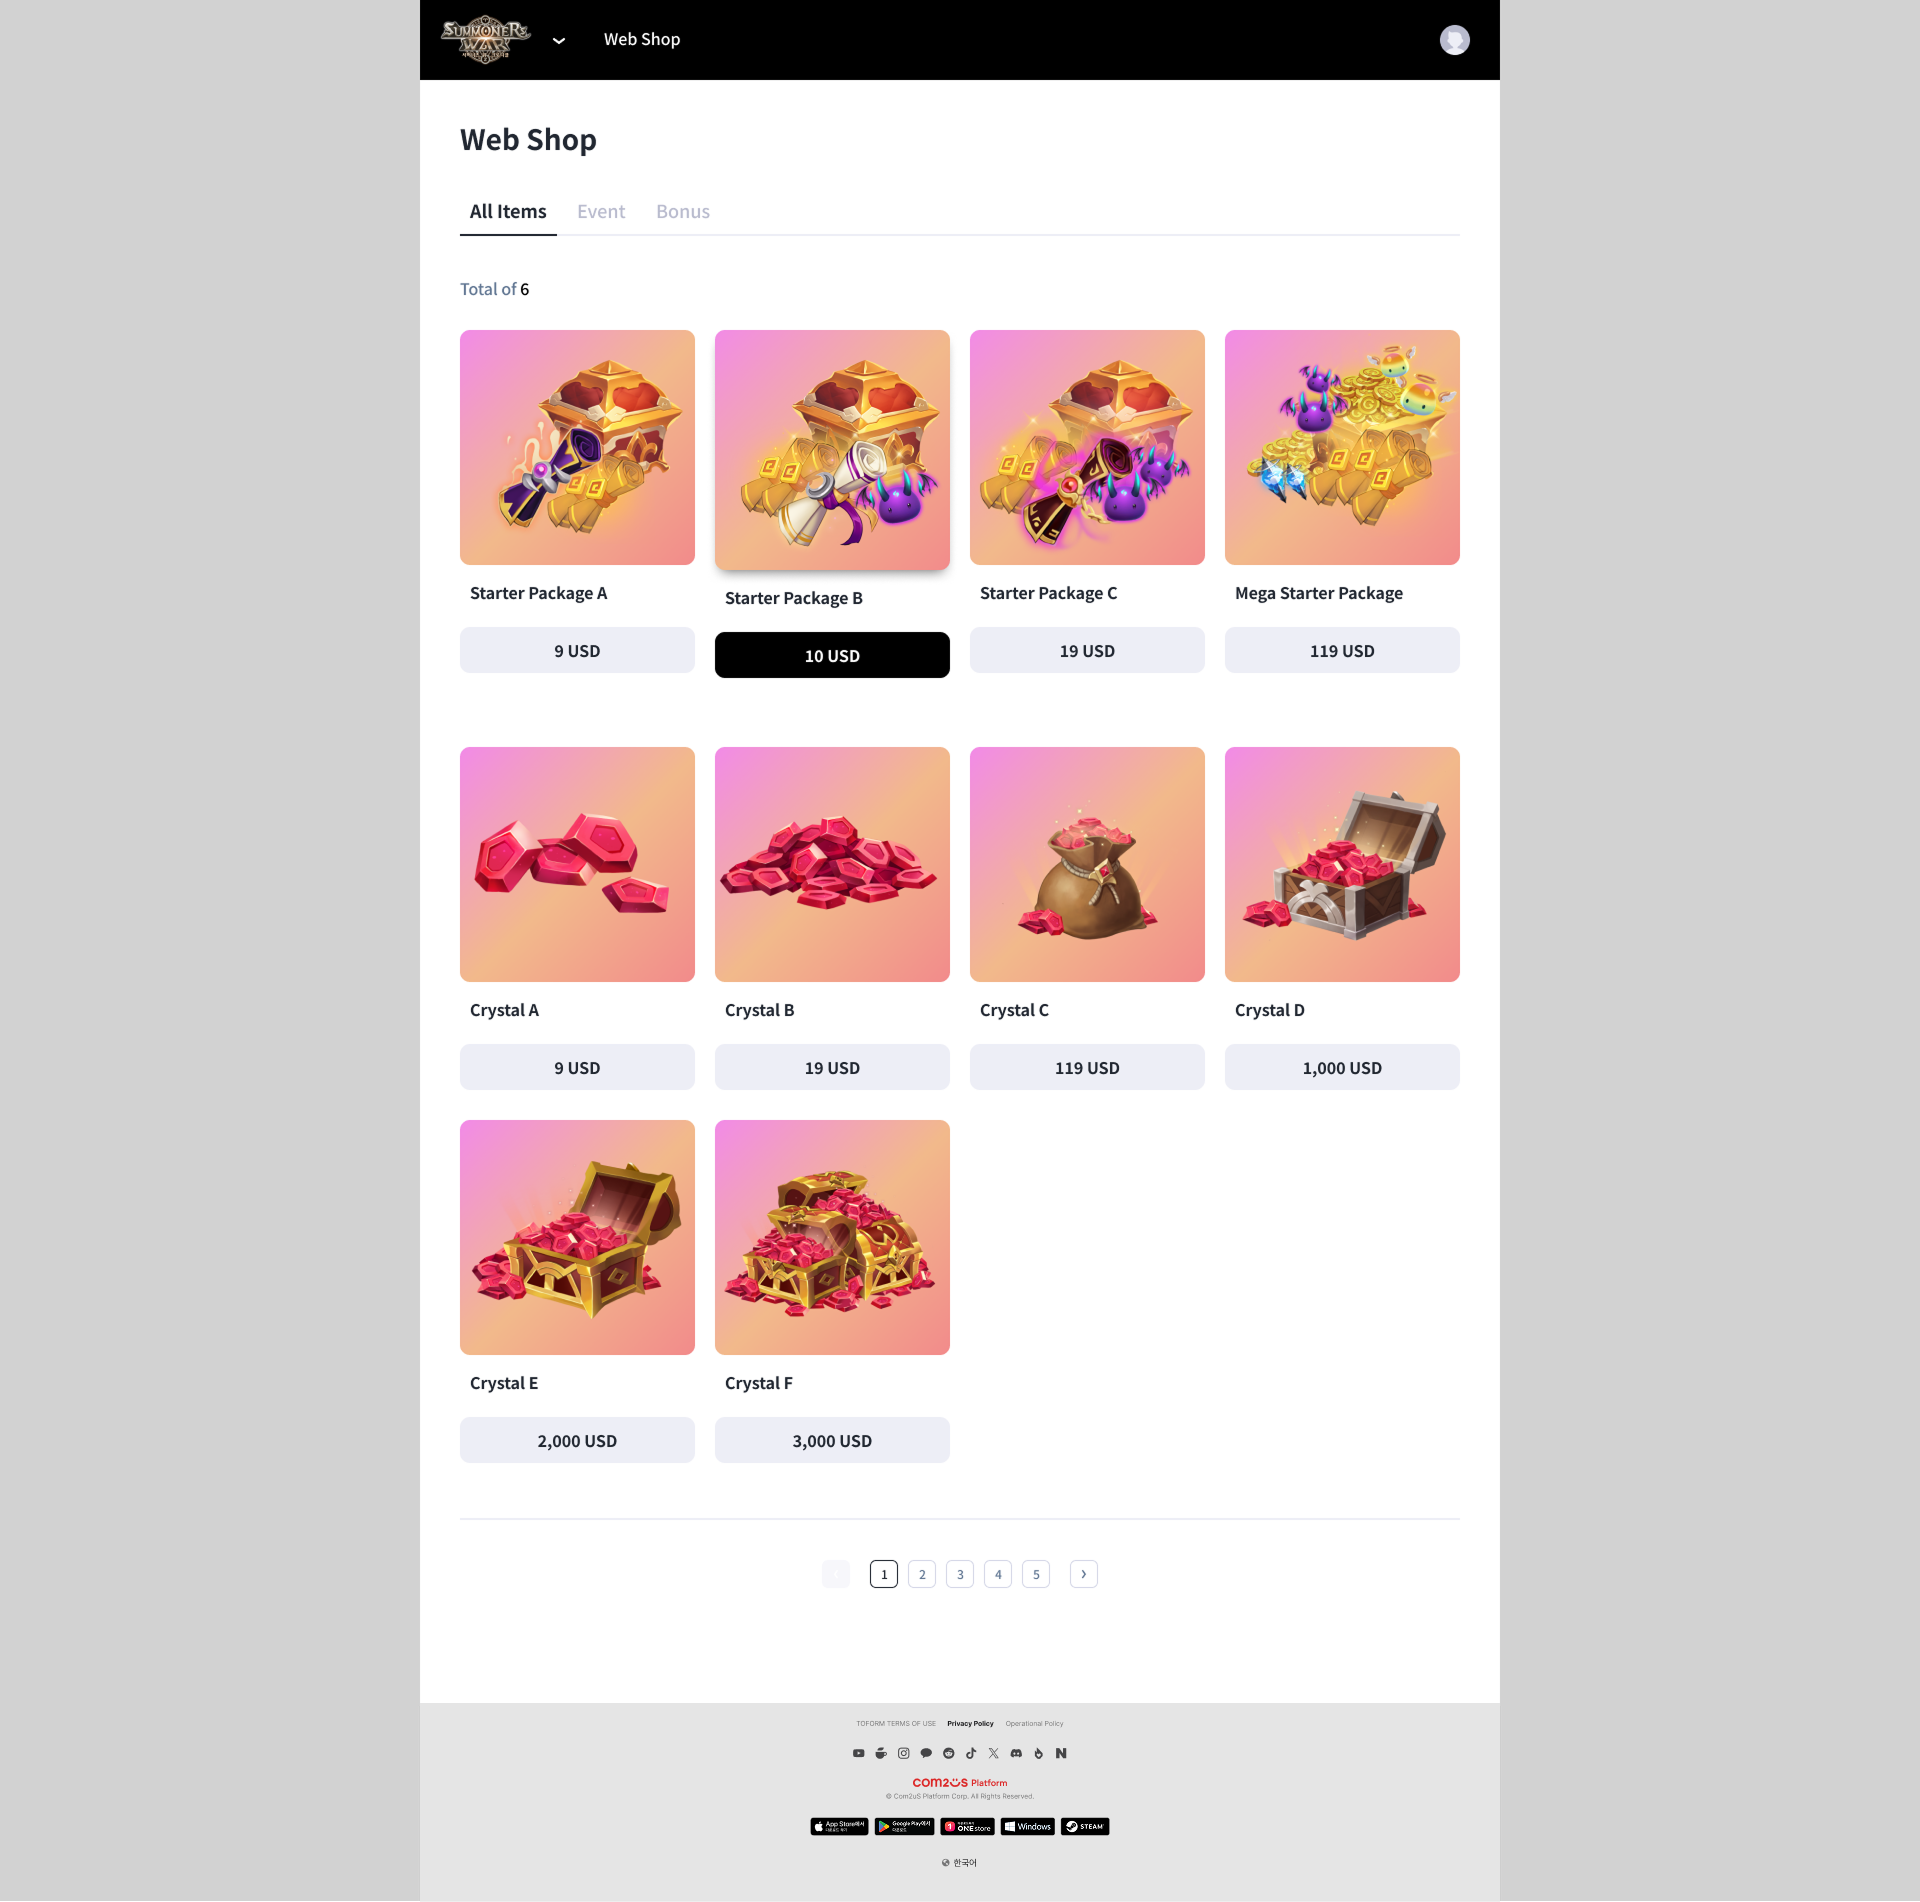Open the 한국어 language selector
The height and width of the screenshot is (1902, 1920).
pos(959,1863)
